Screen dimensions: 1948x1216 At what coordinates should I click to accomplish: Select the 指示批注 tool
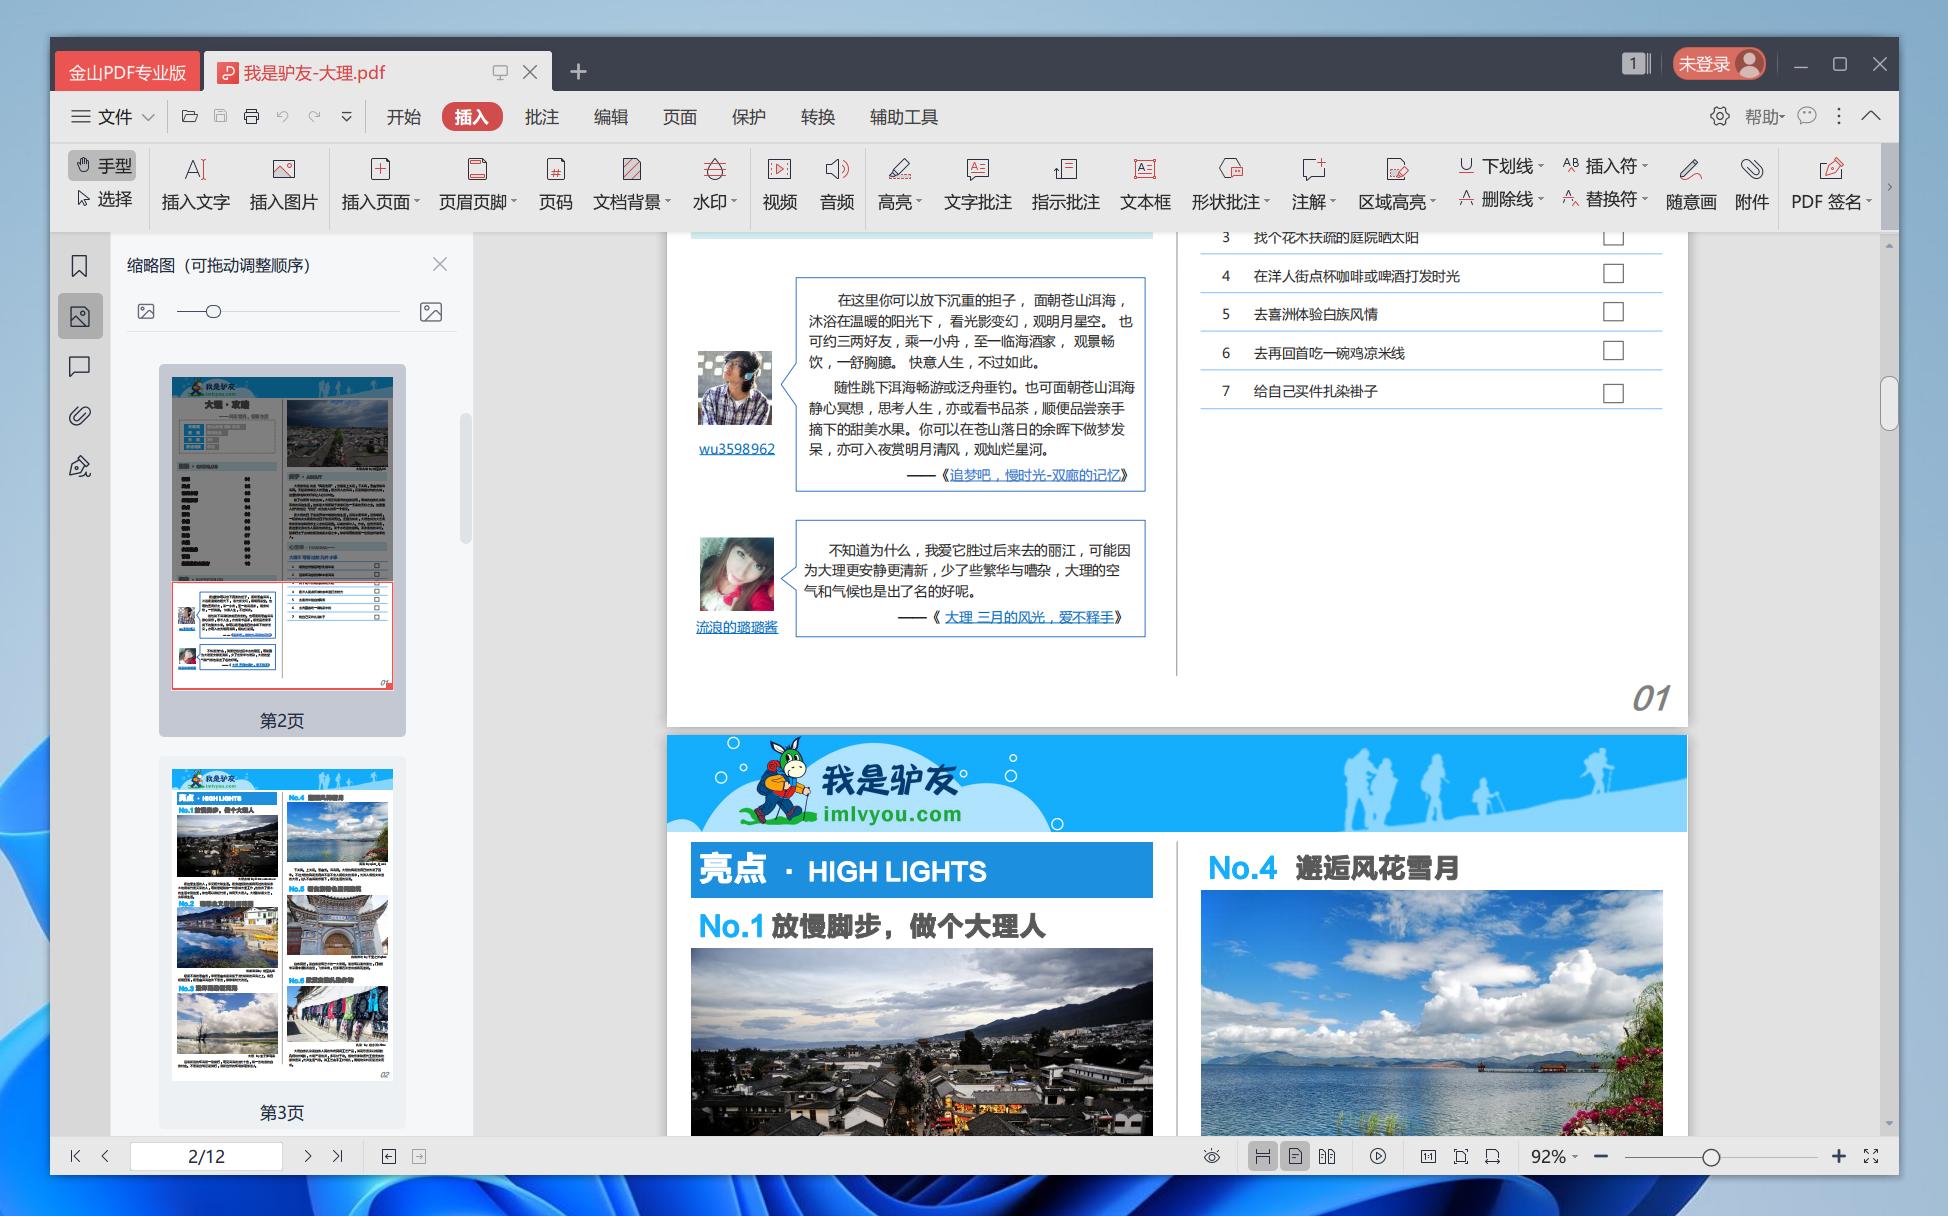[1066, 184]
